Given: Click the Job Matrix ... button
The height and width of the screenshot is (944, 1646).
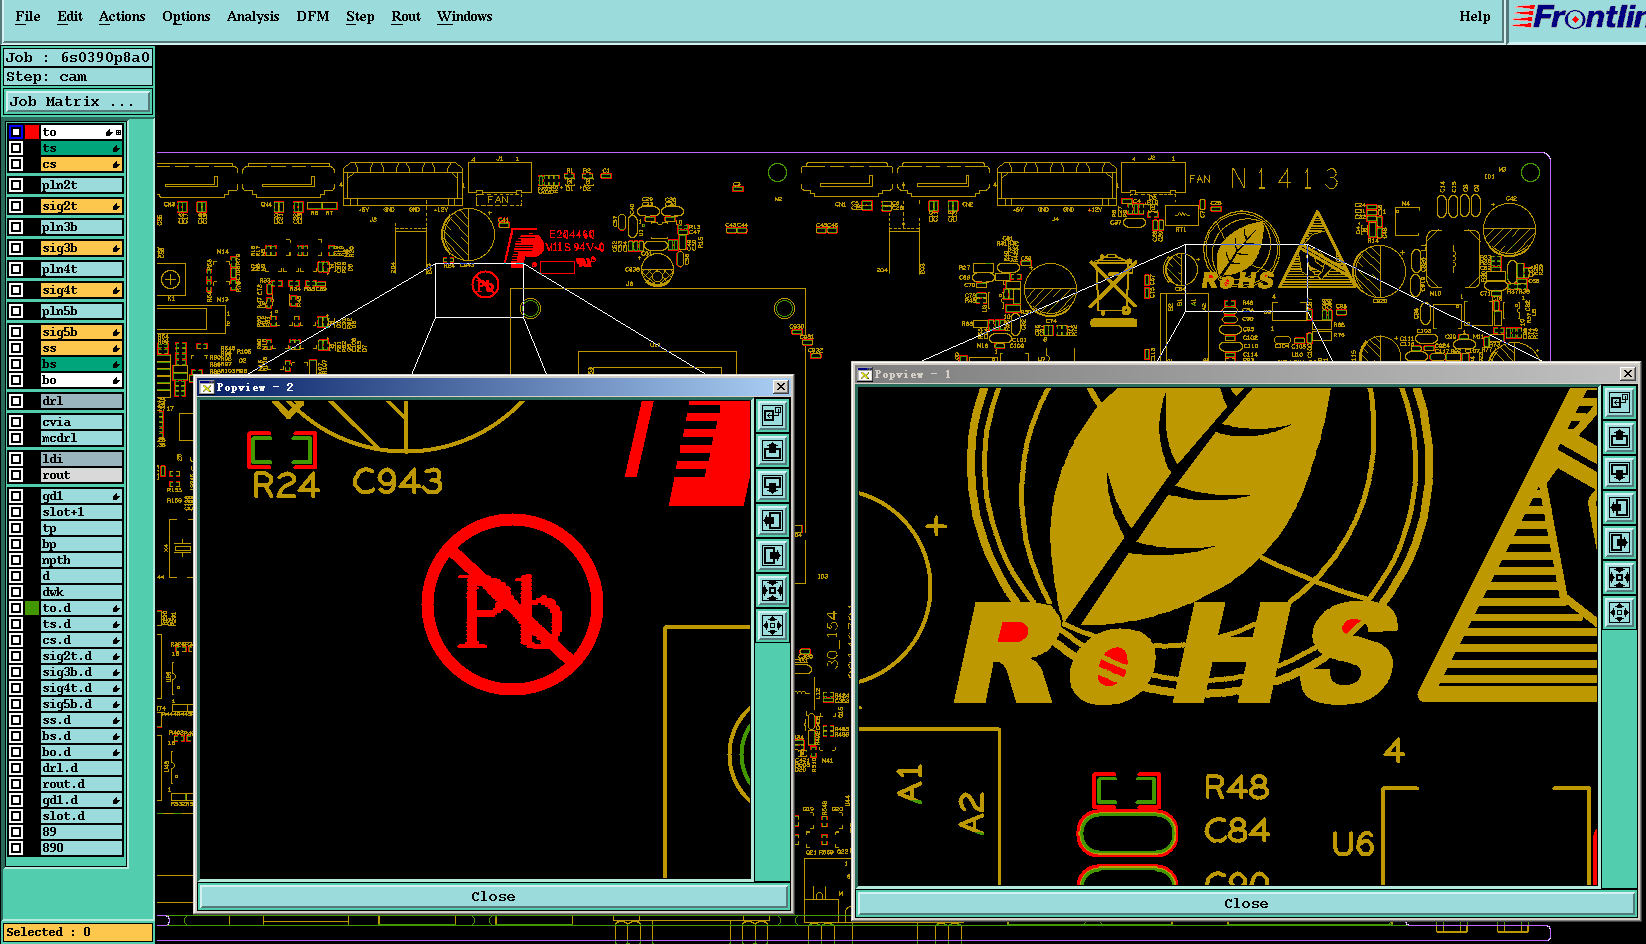Looking at the screenshot, I should coord(78,102).
